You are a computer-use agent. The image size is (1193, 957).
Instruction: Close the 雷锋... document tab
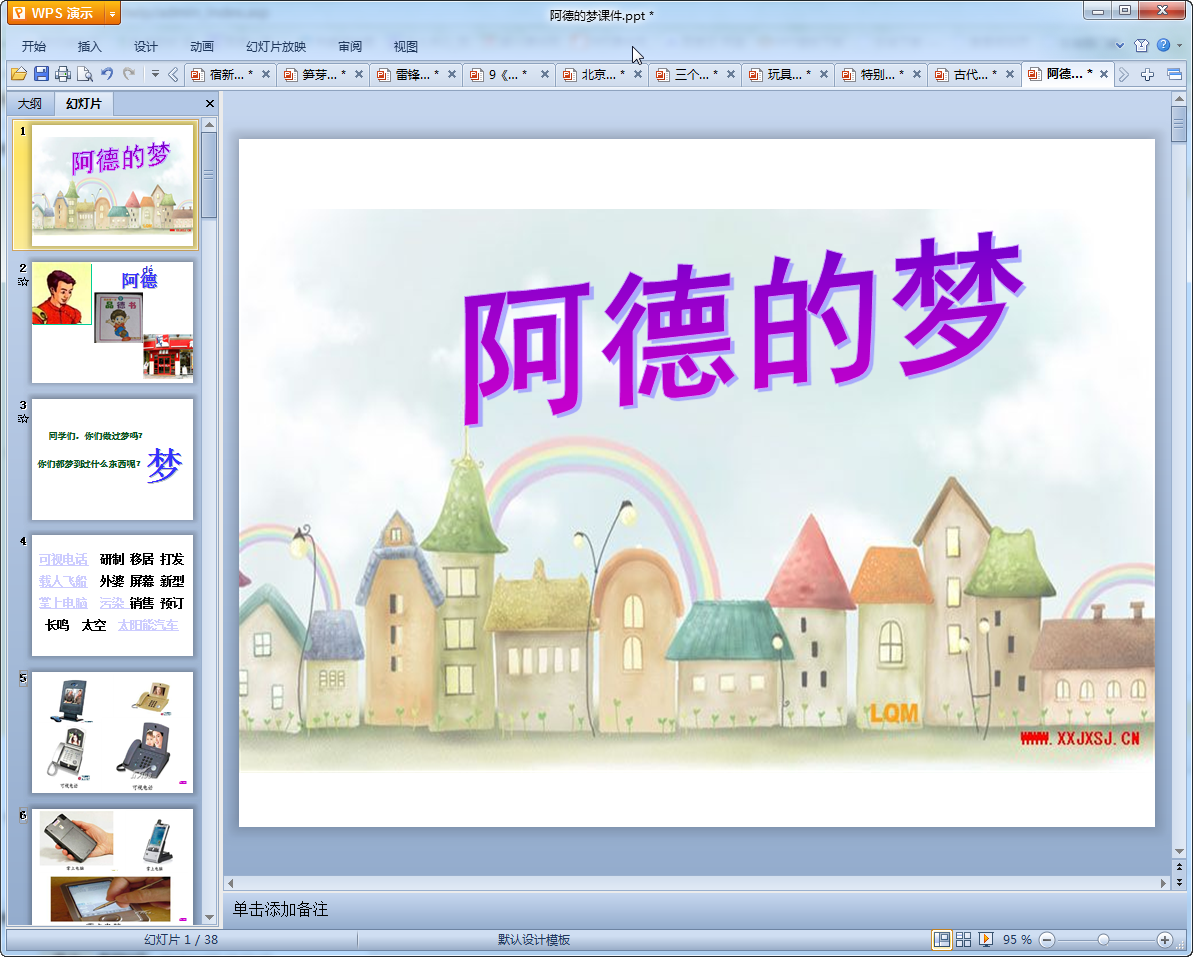tap(452, 74)
